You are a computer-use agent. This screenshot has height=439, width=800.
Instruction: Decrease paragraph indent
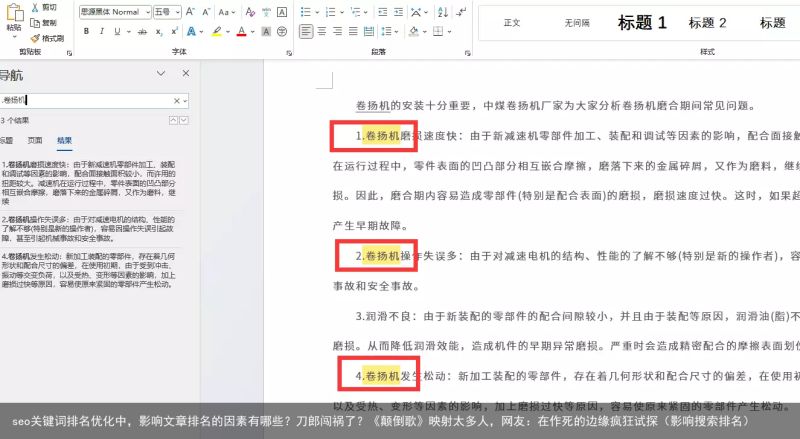[383, 11]
